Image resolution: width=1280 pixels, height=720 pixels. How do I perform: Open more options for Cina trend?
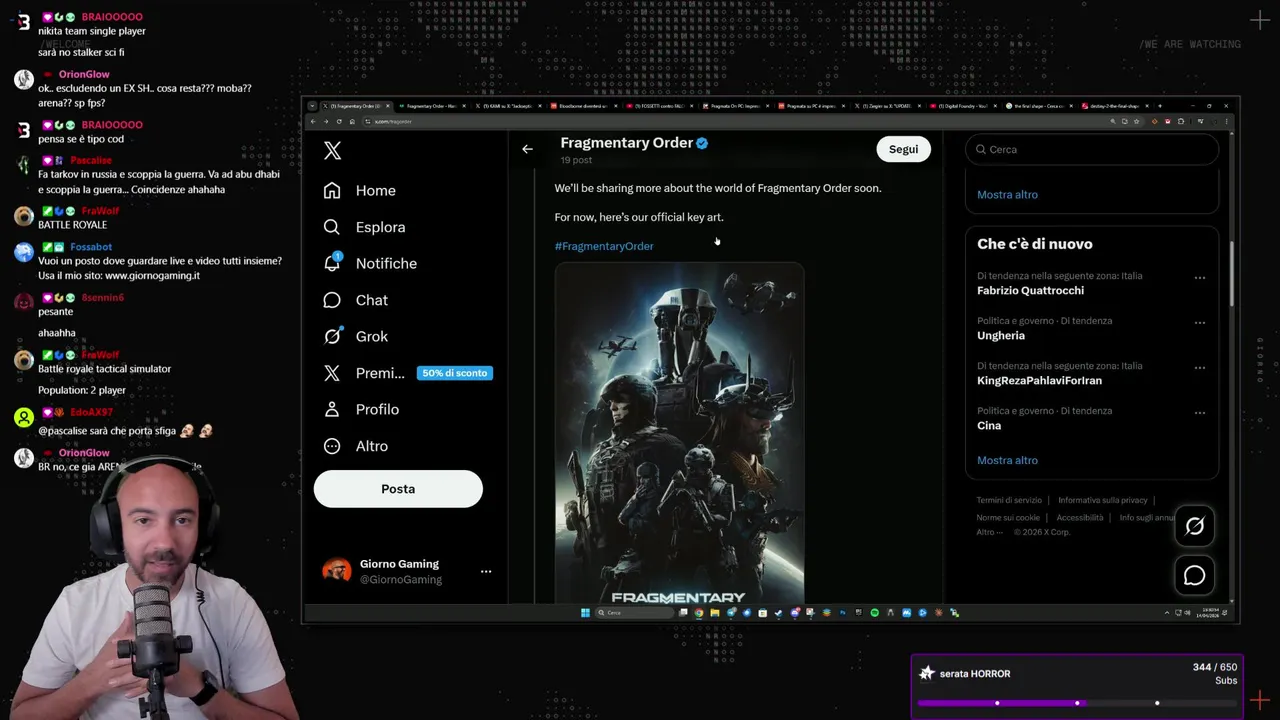[x=1199, y=413]
